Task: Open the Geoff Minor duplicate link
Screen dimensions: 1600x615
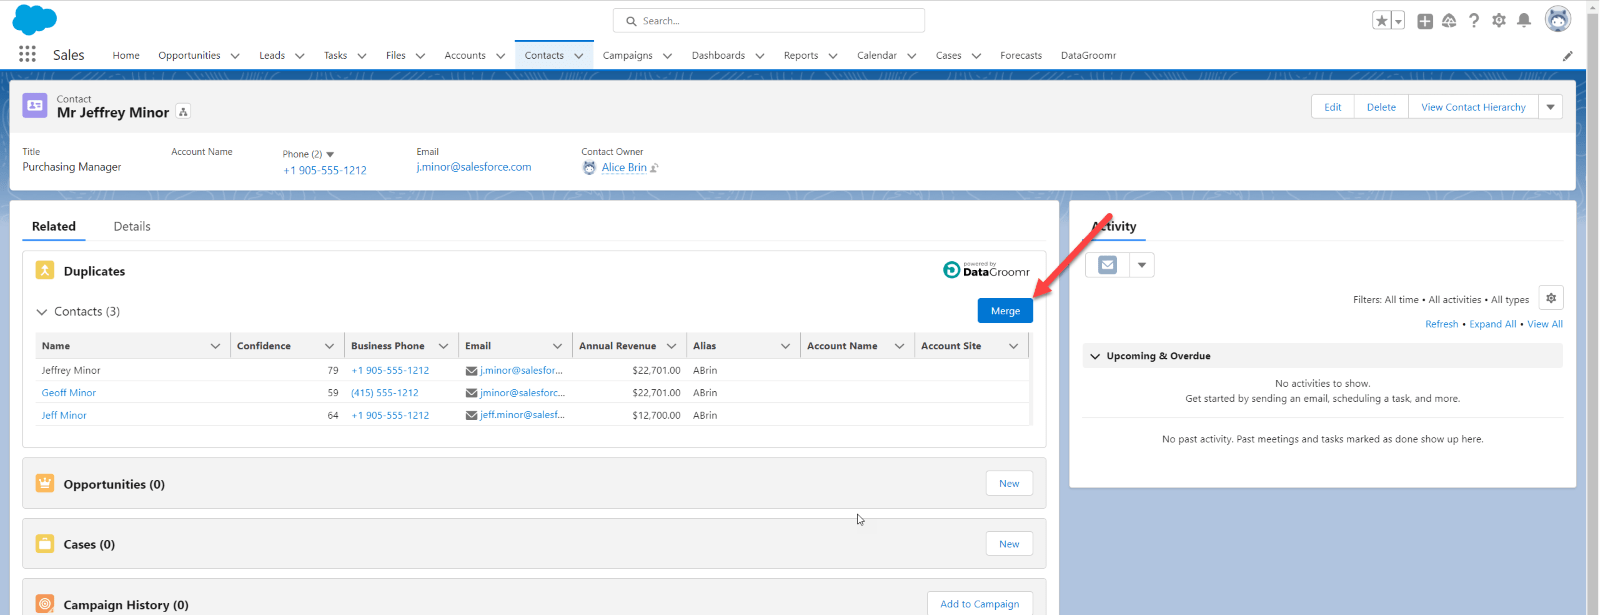Action: [x=69, y=393]
